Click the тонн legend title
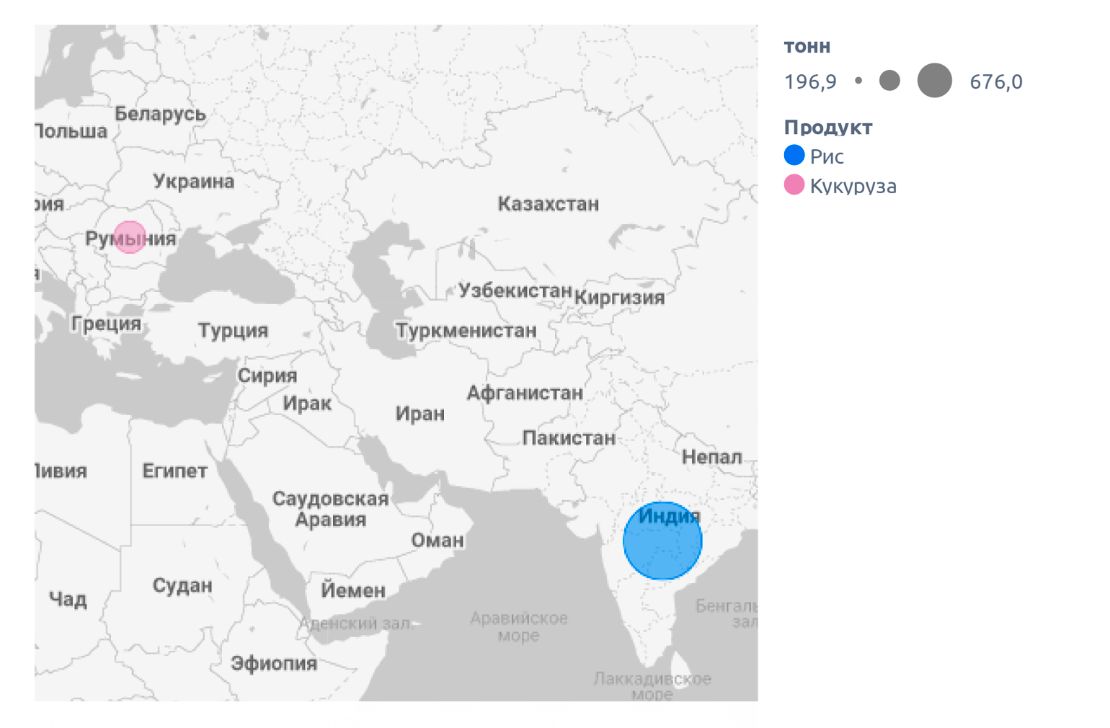1110x728 pixels. (x=807, y=46)
